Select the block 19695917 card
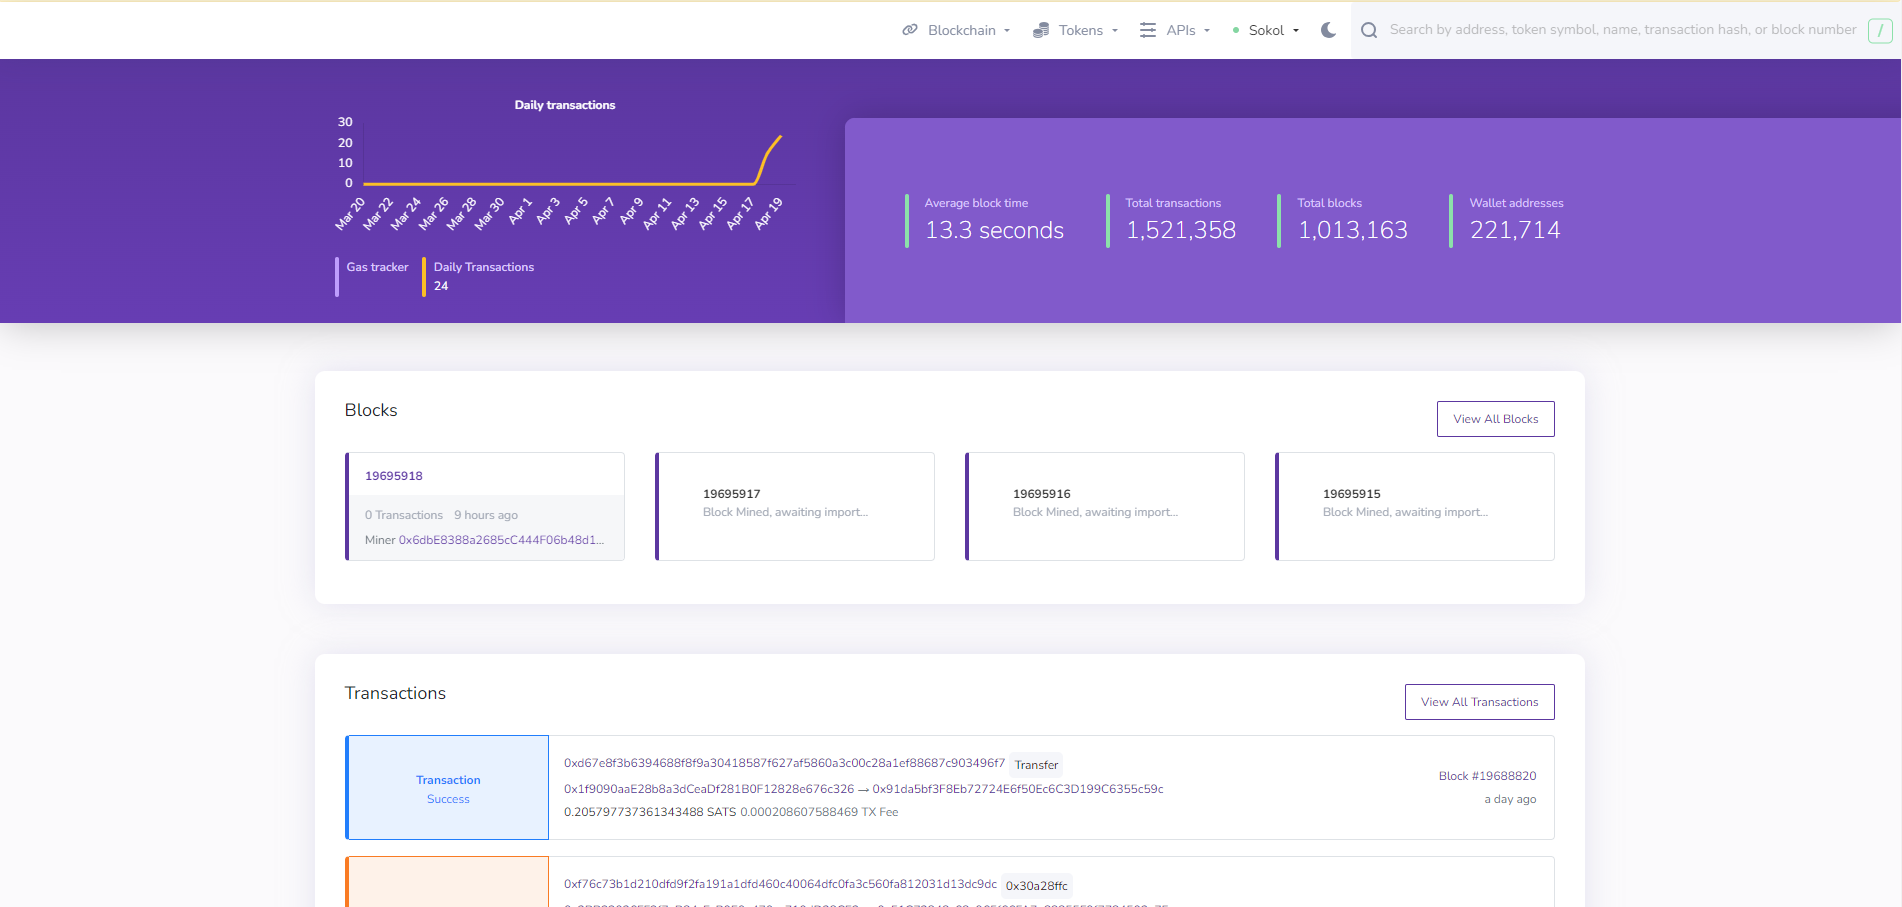The width and height of the screenshot is (1902, 907). click(x=795, y=506)
